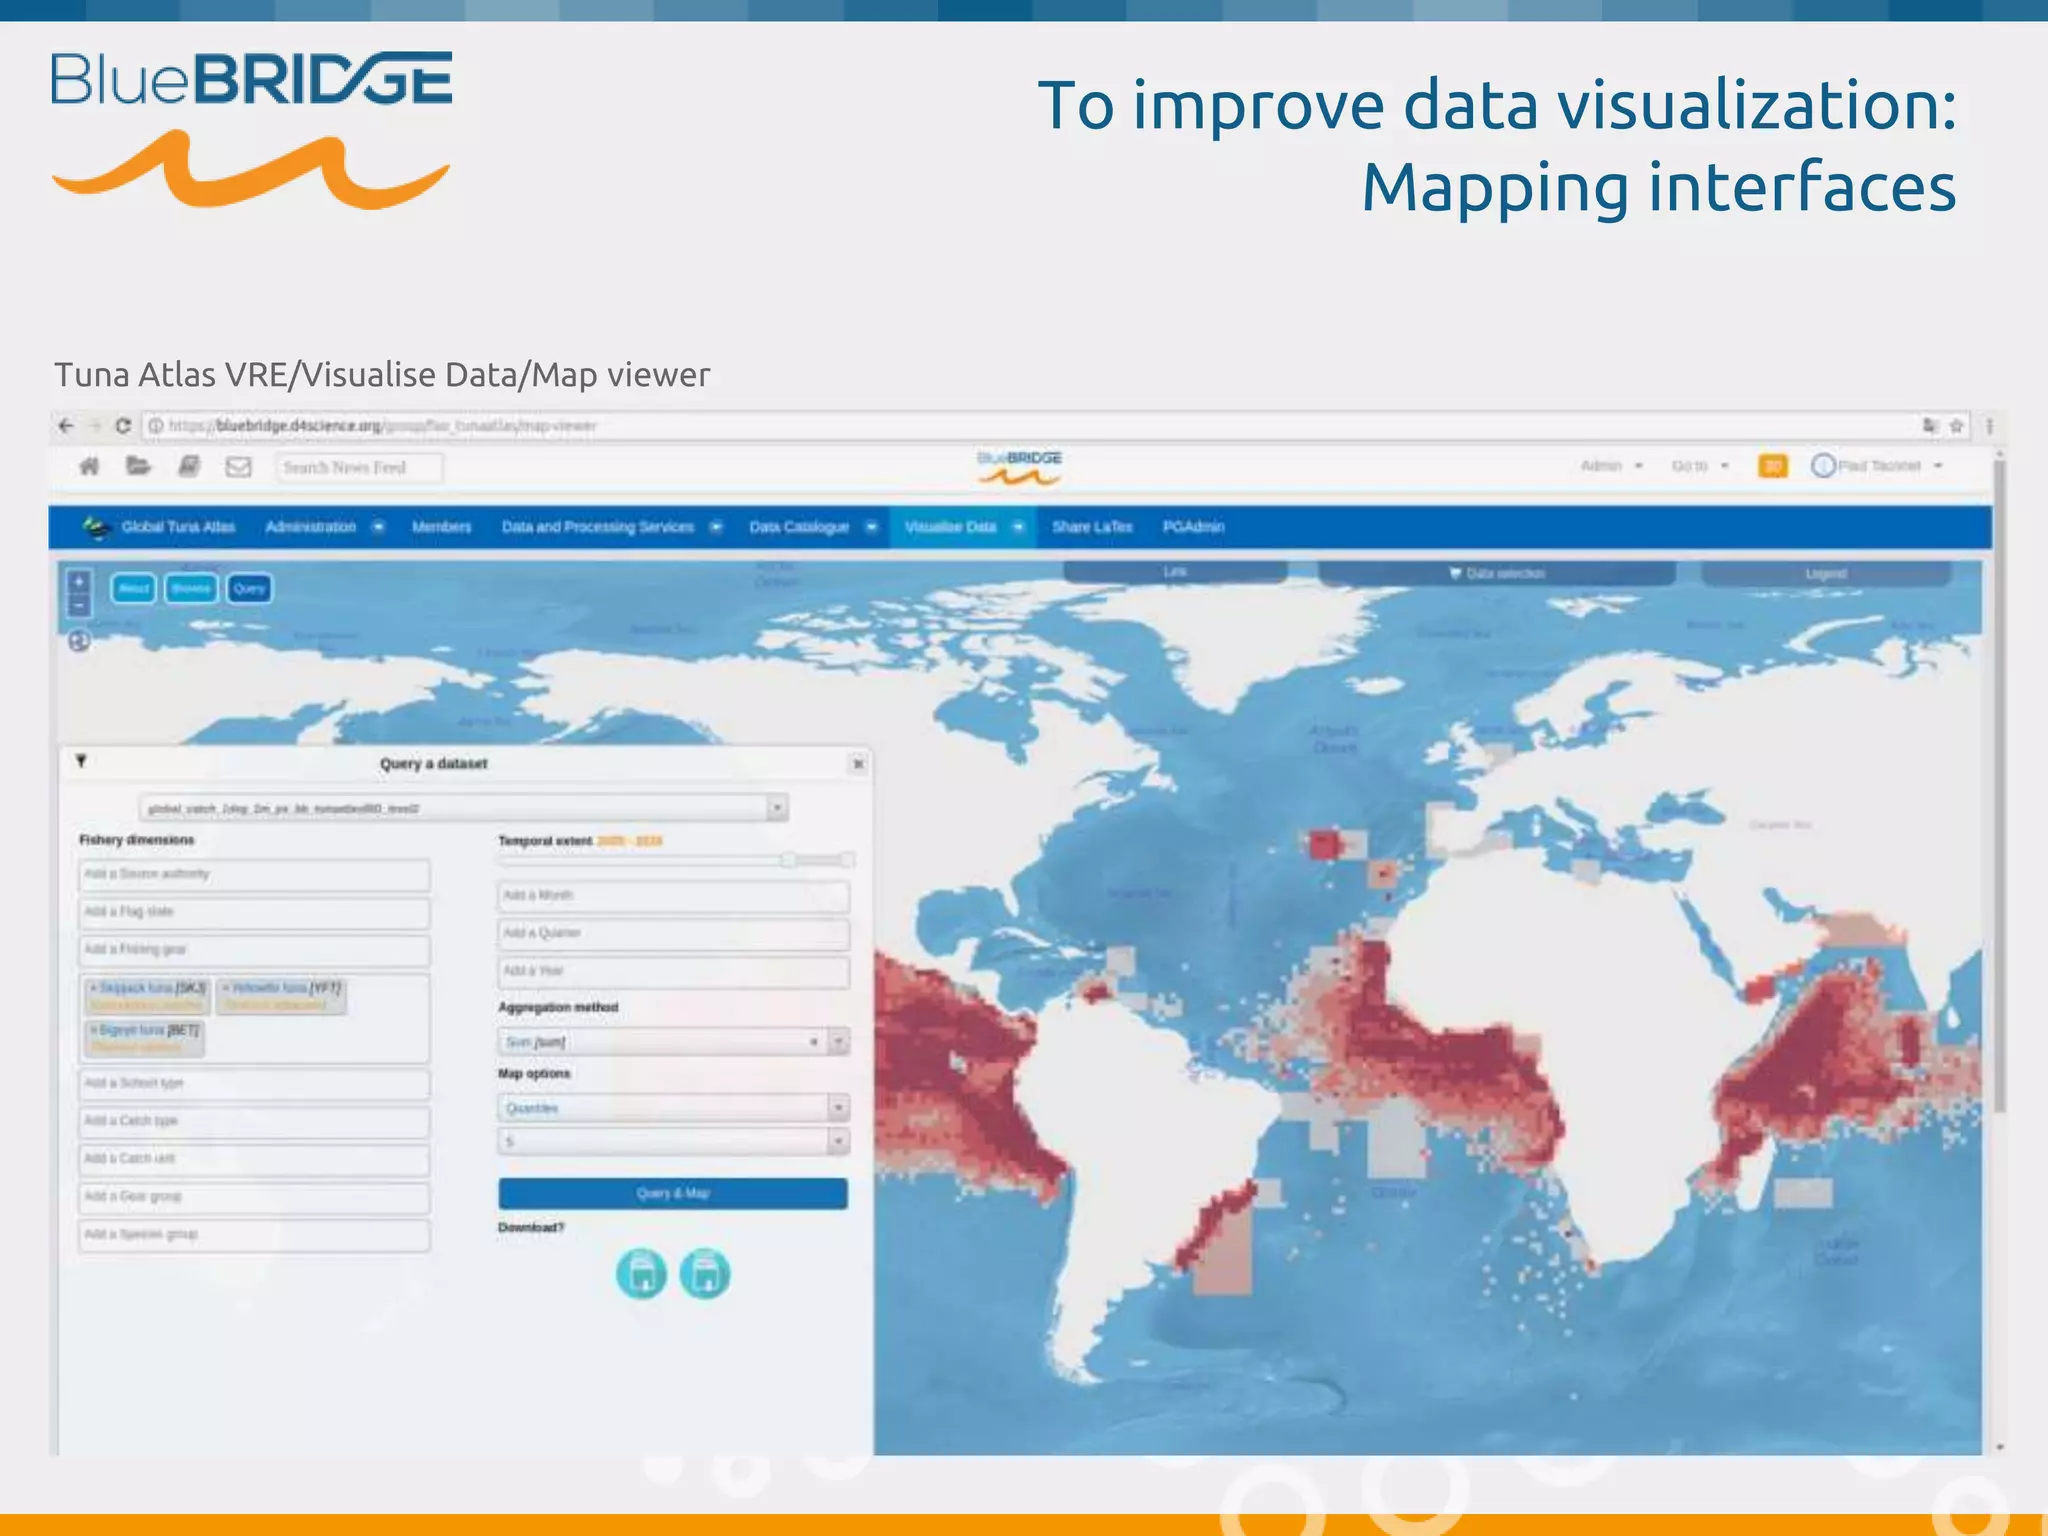The height and width of the screenshot is (1536, 2048).
Task: Click the Add a Fishing gear field
Action: tap(255, 950)
